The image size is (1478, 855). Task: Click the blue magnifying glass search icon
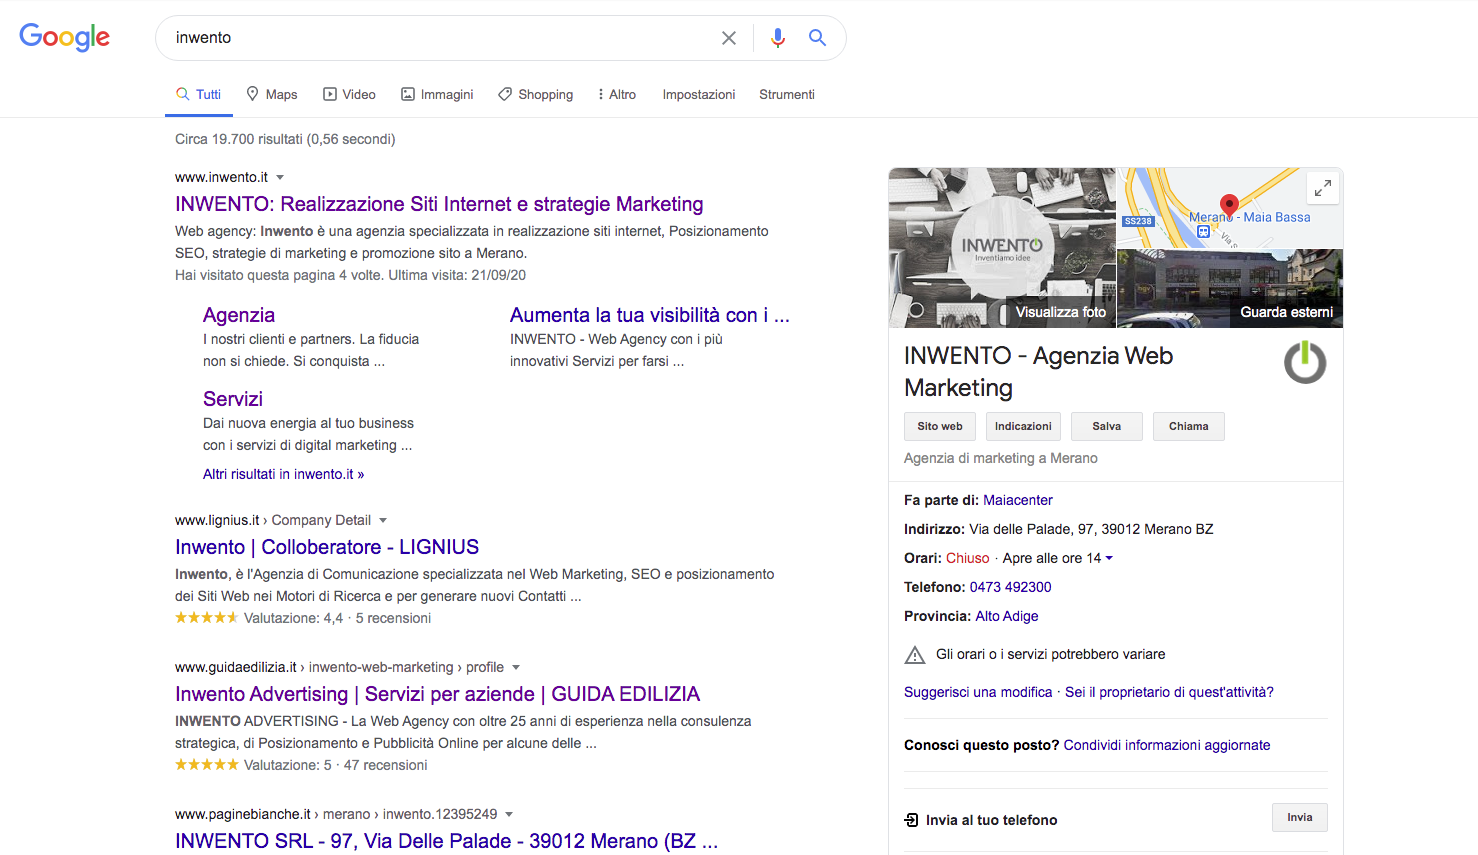click(817, 37)
